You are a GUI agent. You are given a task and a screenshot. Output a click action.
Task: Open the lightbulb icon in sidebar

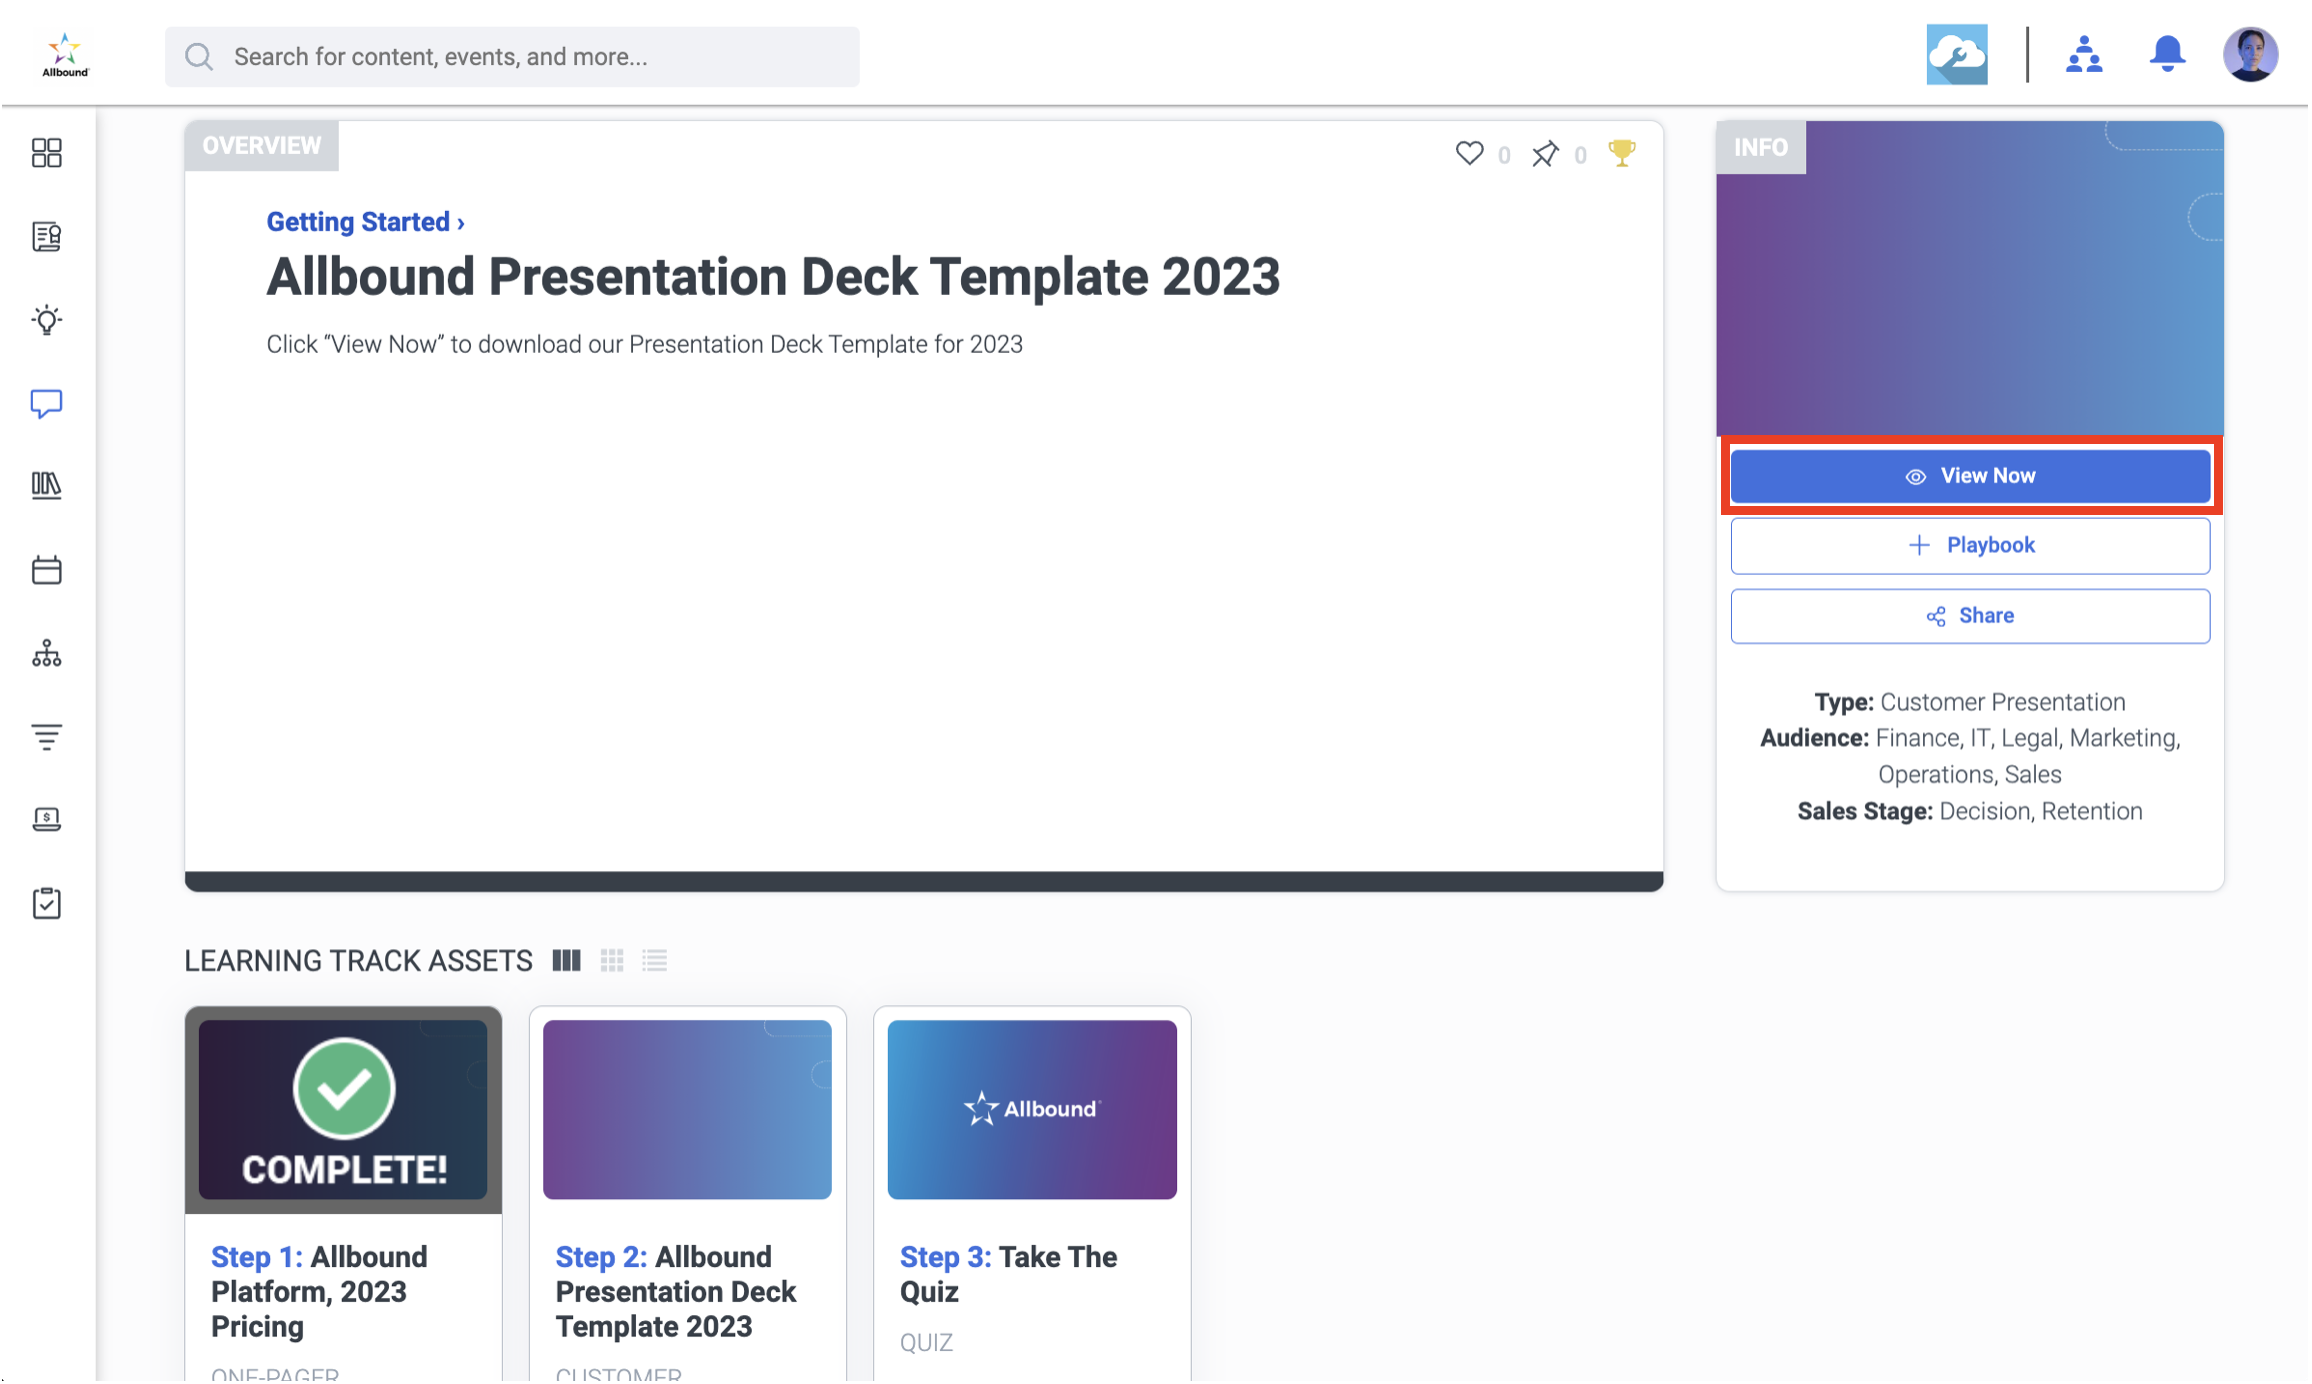(x=47, y=320)
